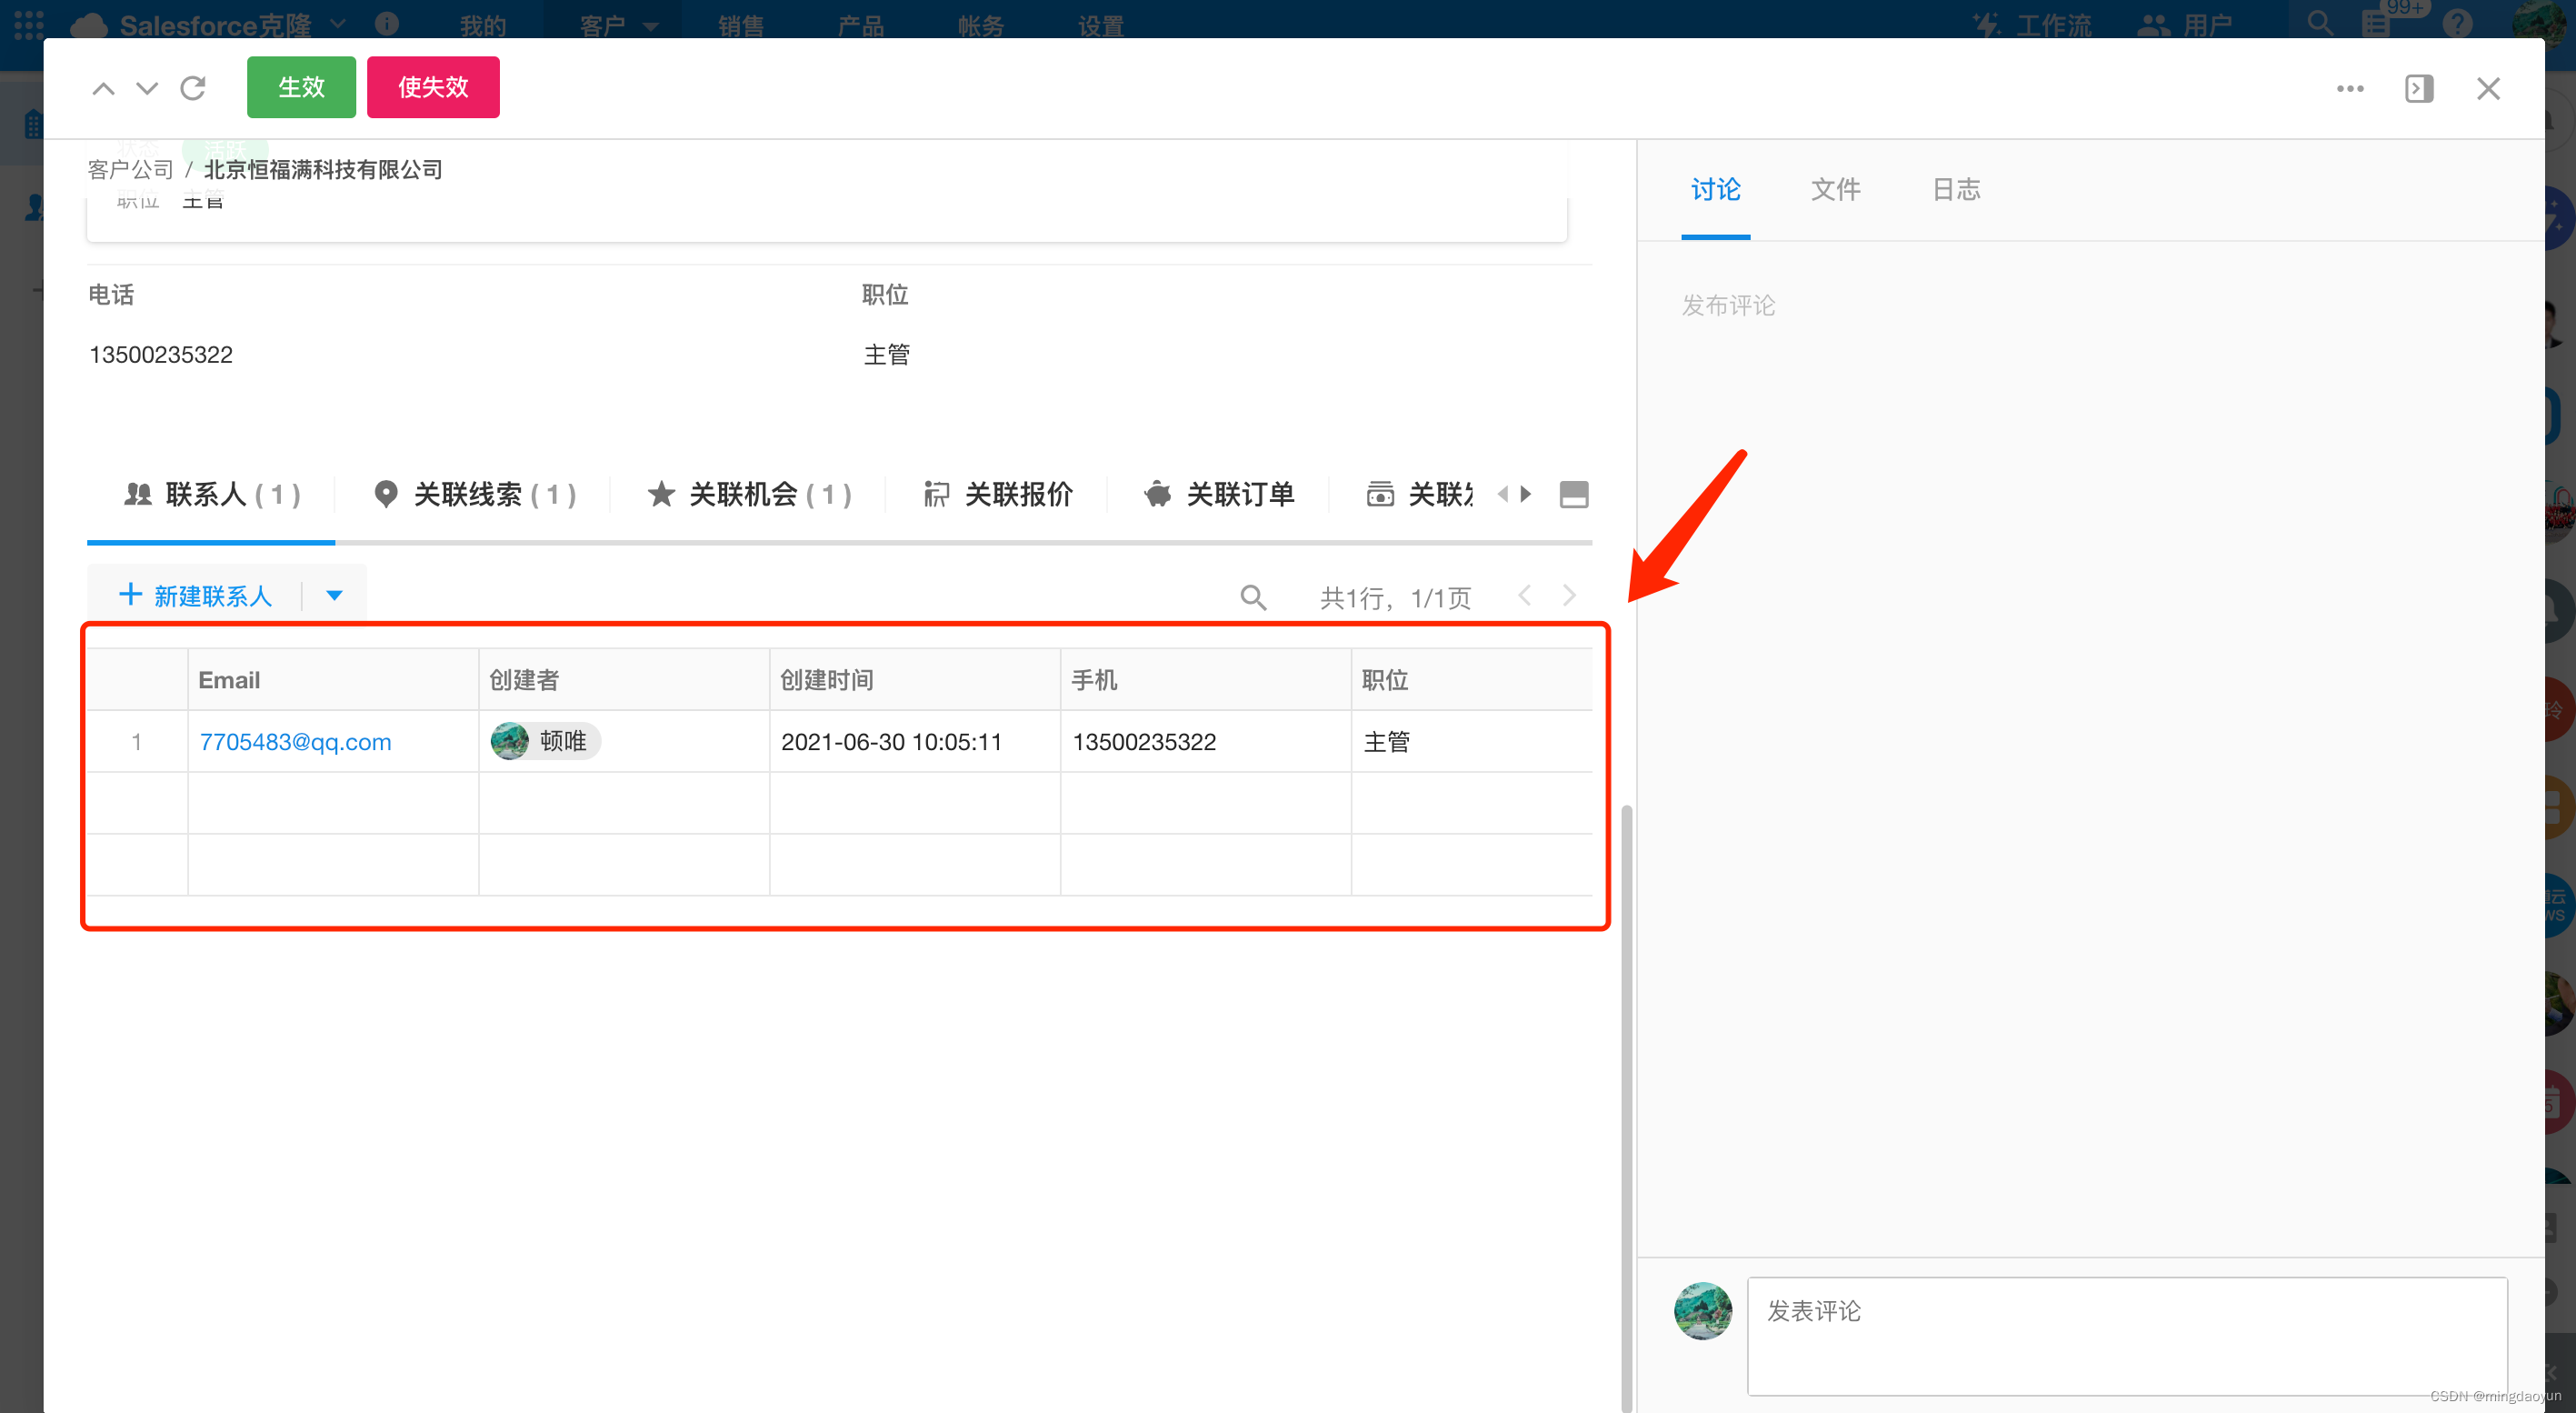The width and height of the screenshot is (2576, 1413).
Task: Open notifications with 99+ badge
Action: 2378,24
